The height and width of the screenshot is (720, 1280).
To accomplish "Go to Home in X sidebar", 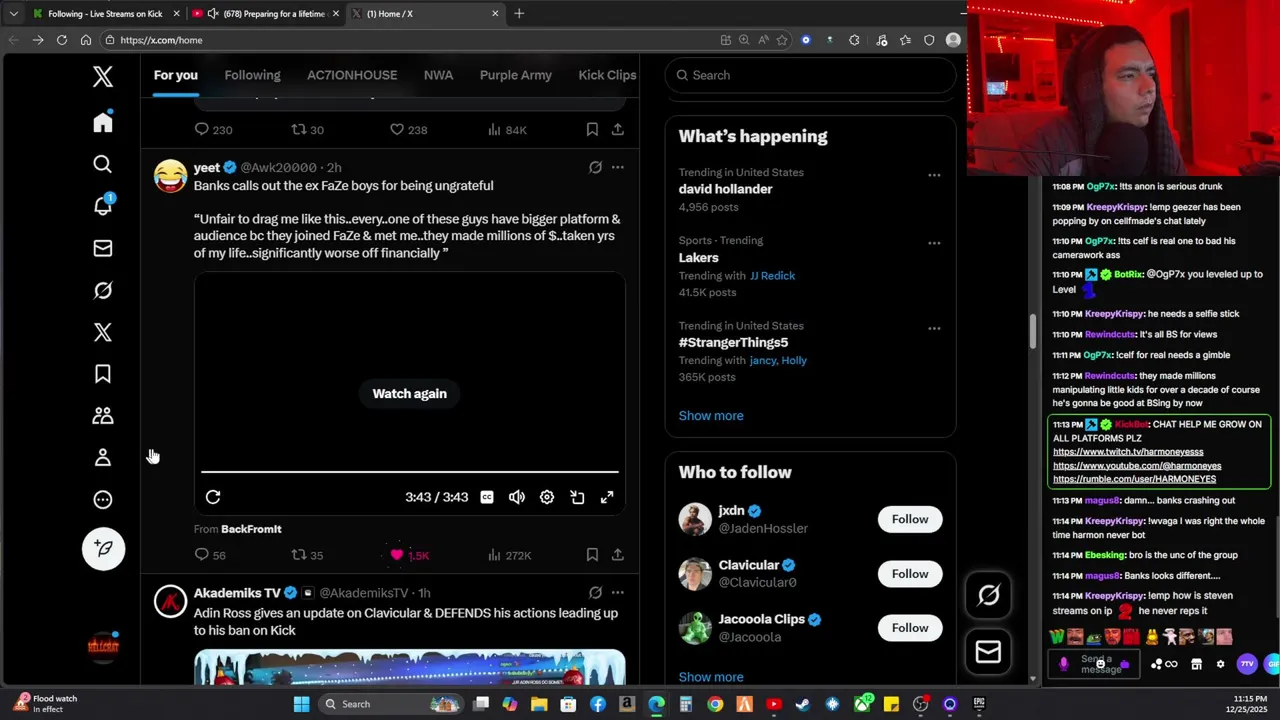I will click(103, 122).
